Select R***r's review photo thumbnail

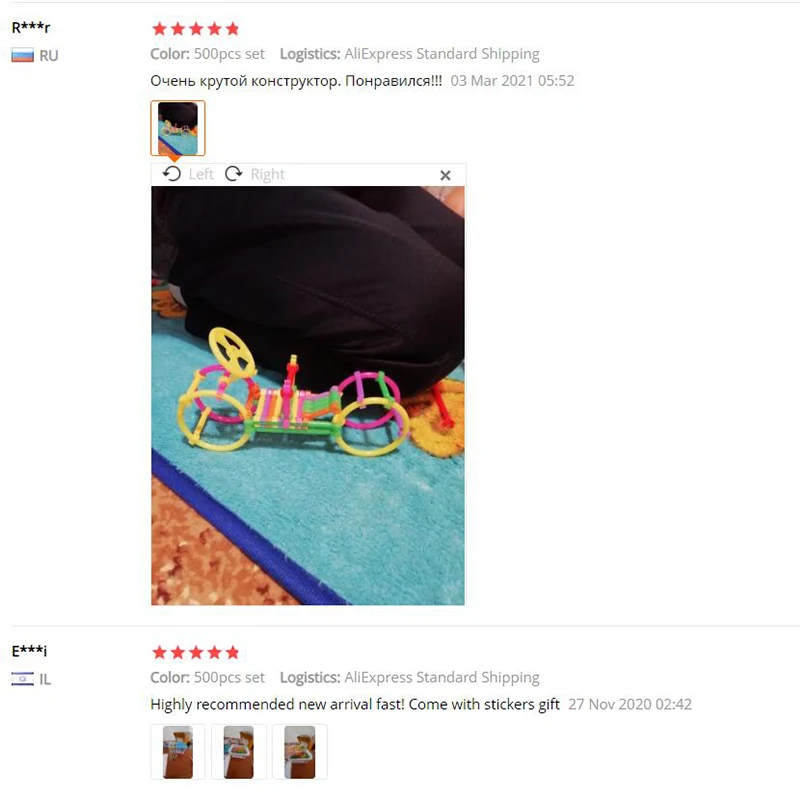(x=178, y=128)
